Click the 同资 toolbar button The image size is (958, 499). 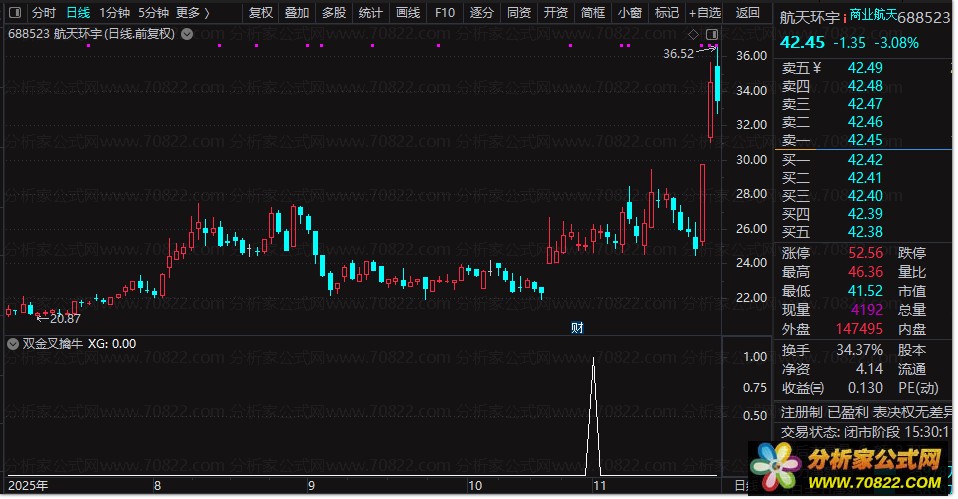pos(519,12)
